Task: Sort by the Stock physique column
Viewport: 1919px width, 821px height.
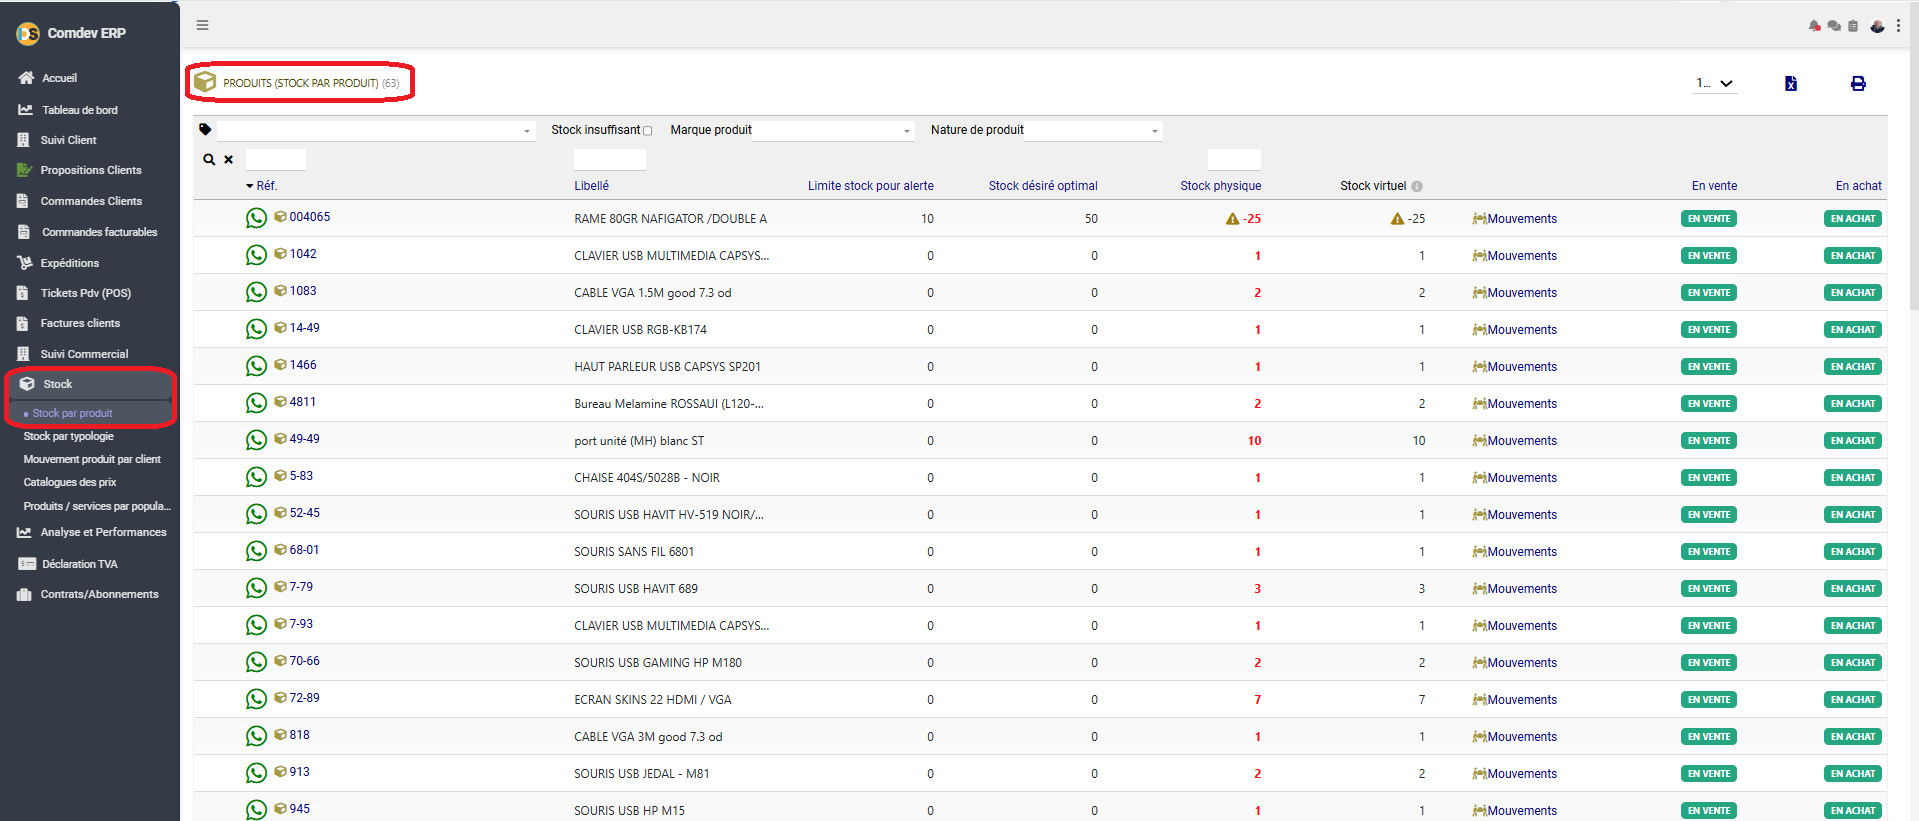Action: click(x=1220, y=186)
